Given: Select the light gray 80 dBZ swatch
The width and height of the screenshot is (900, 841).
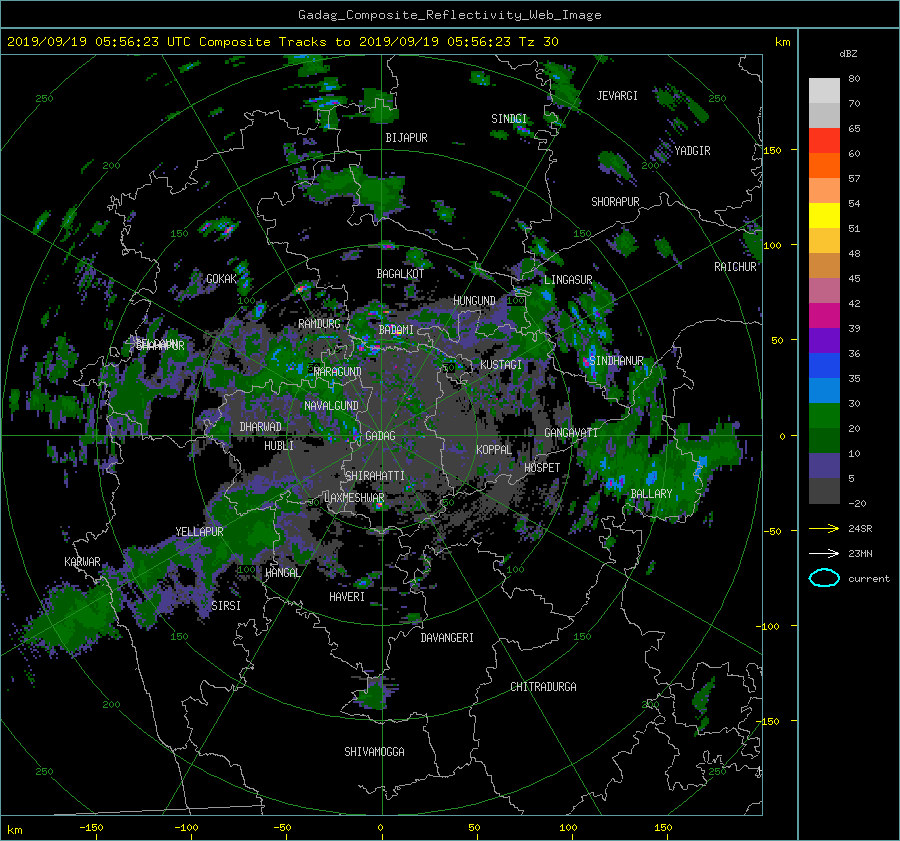Looking at the screenshot, I should point(824,90).
